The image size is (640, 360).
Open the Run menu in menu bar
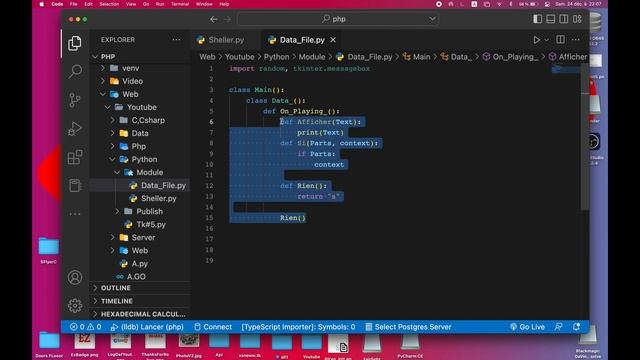[x=160, y=4]
